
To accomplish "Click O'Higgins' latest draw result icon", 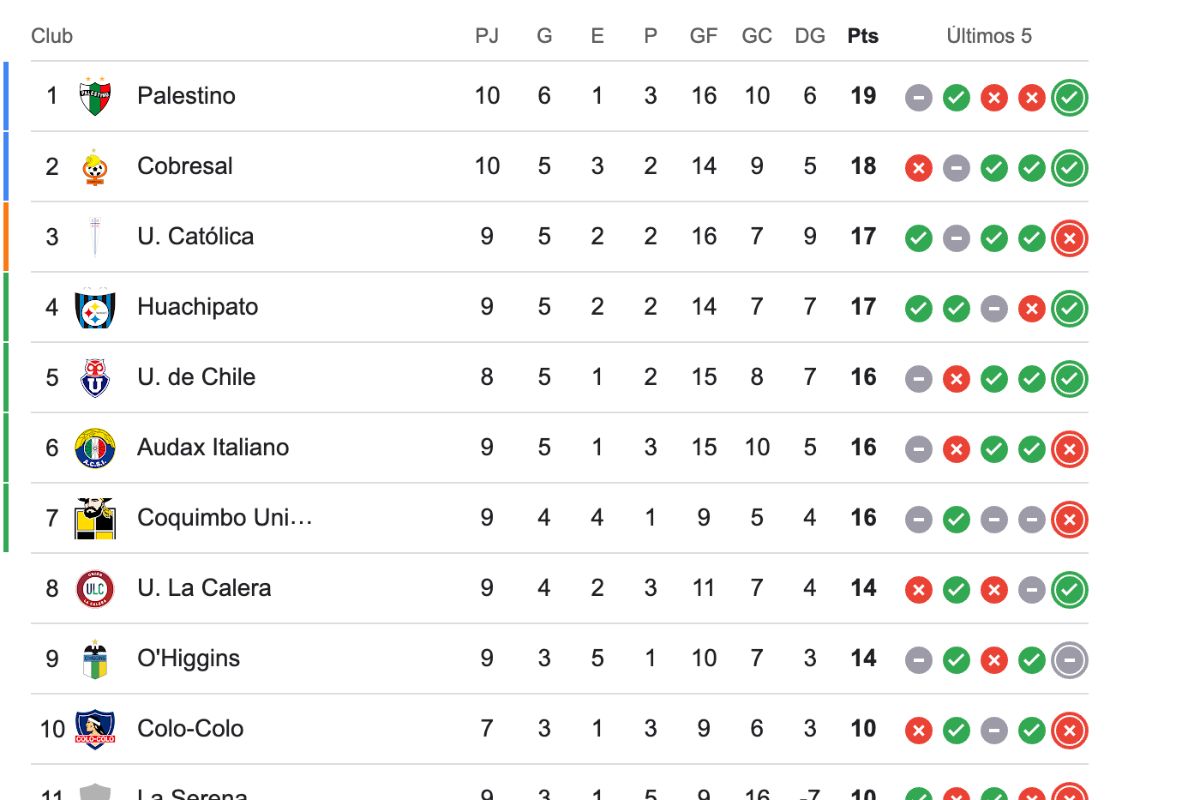I will point(1070,660).
